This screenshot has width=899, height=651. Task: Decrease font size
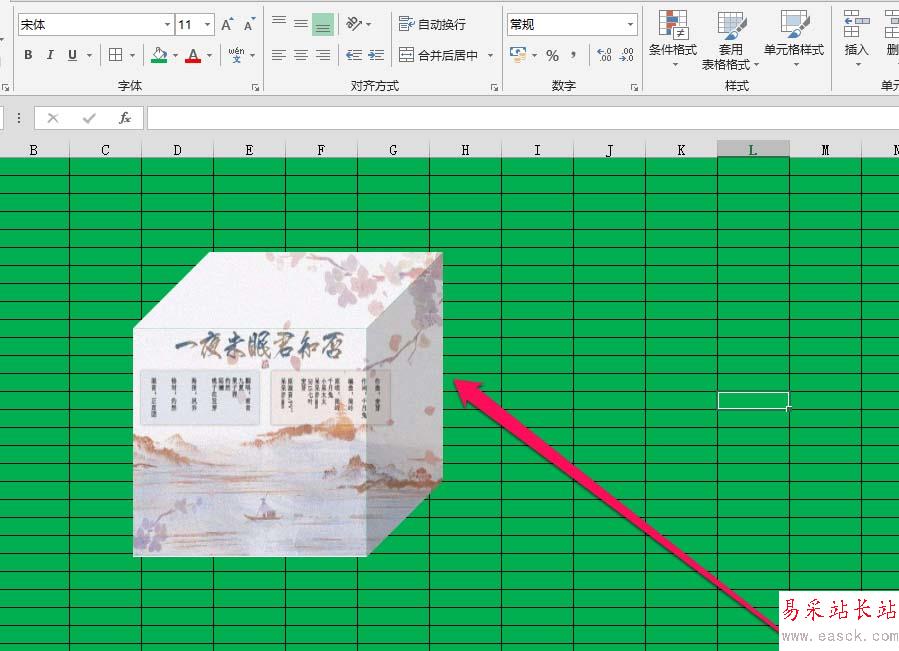(249, 25)
